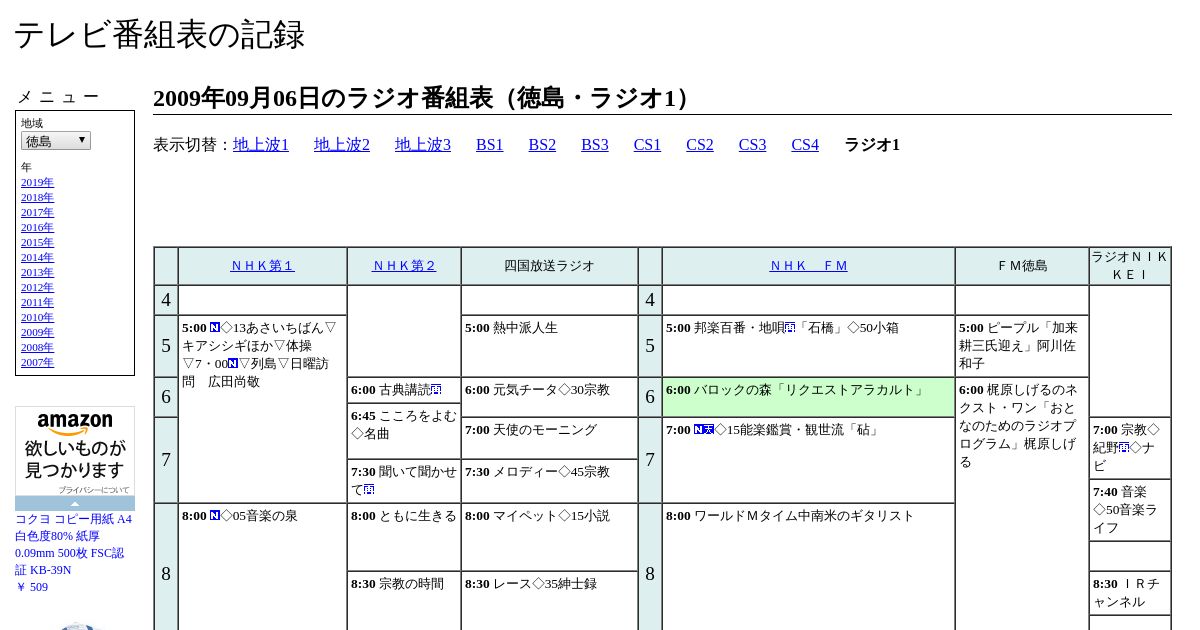
Task: View the CS2 program table
Action: coord(700,145)
